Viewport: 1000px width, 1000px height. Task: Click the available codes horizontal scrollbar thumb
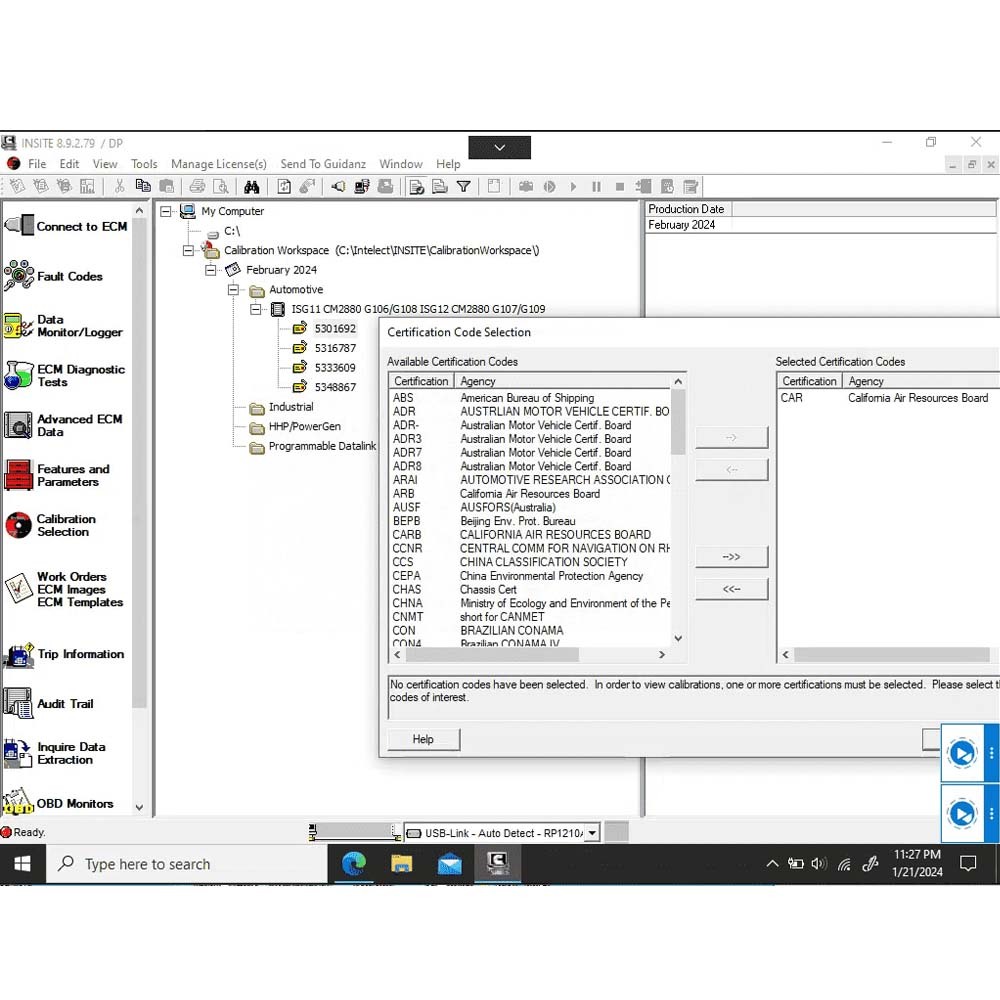point(492,655)
